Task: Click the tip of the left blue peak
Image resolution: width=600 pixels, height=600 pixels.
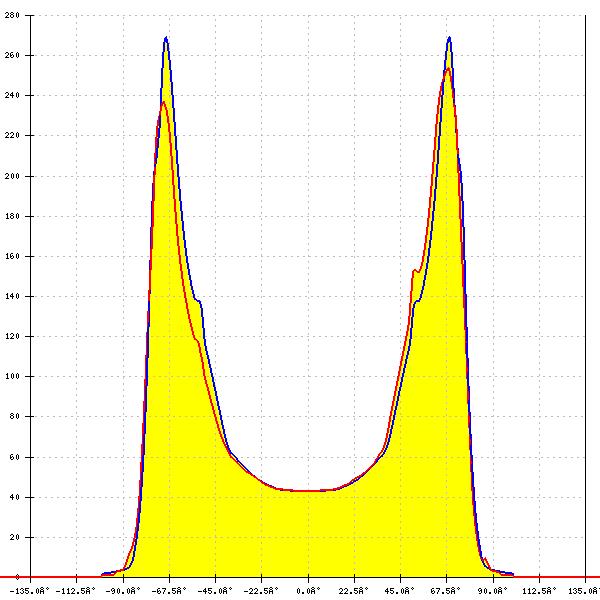Action: click(x=166, y=38)
